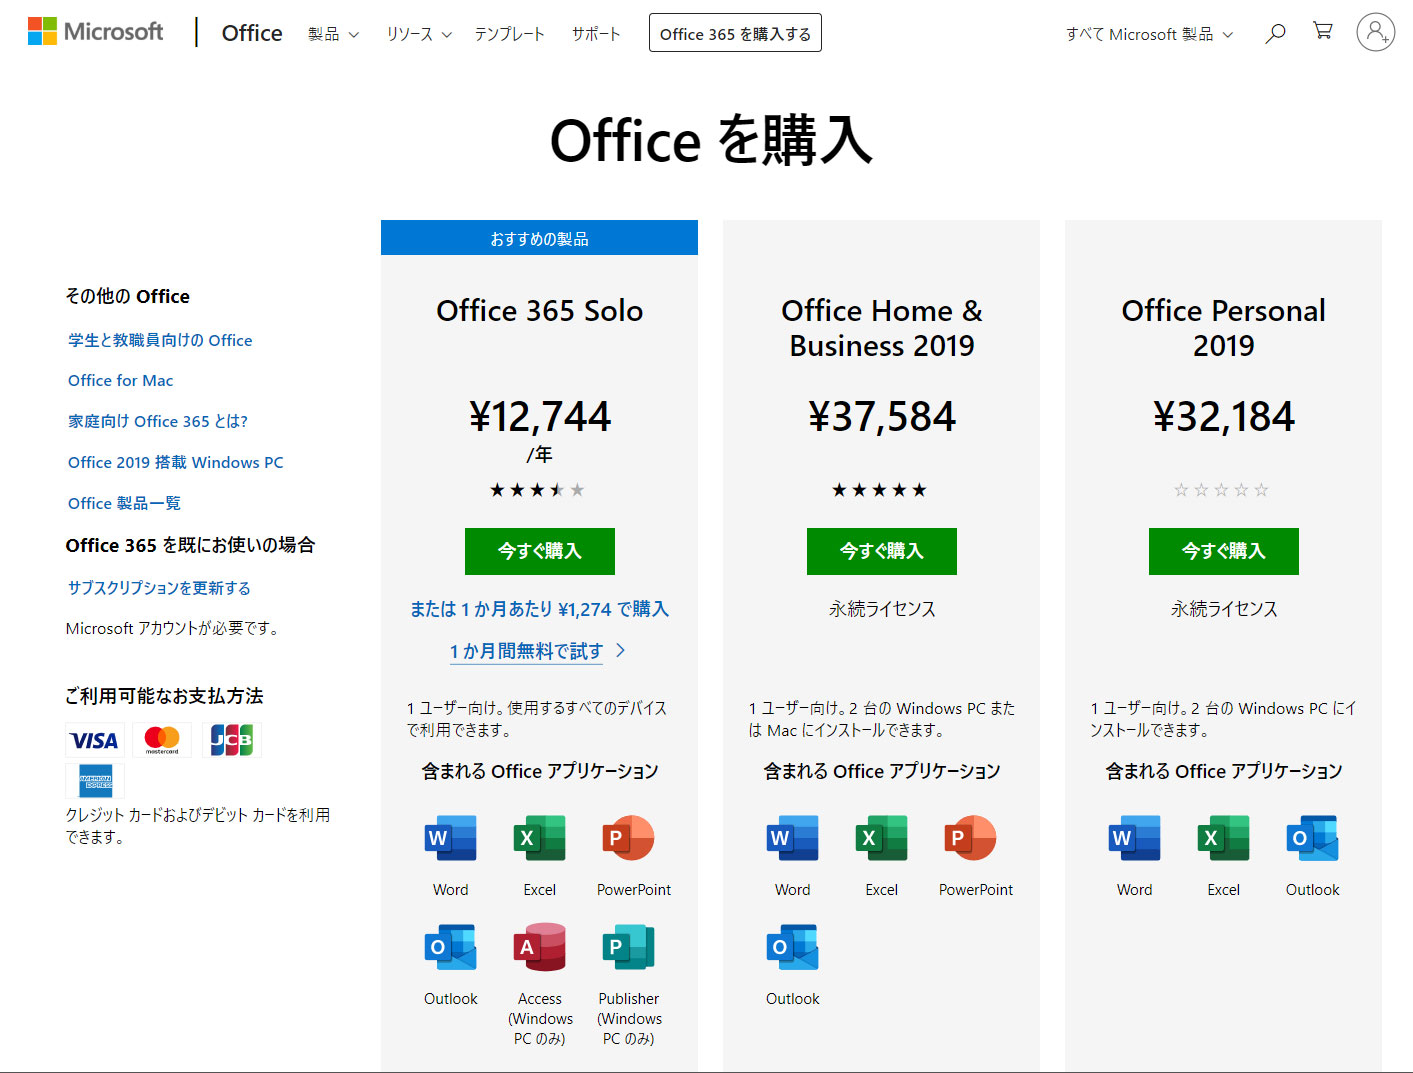Click Word icon under Home & Business 2019
The image size is (1413, 1073).
pos(793,838)
